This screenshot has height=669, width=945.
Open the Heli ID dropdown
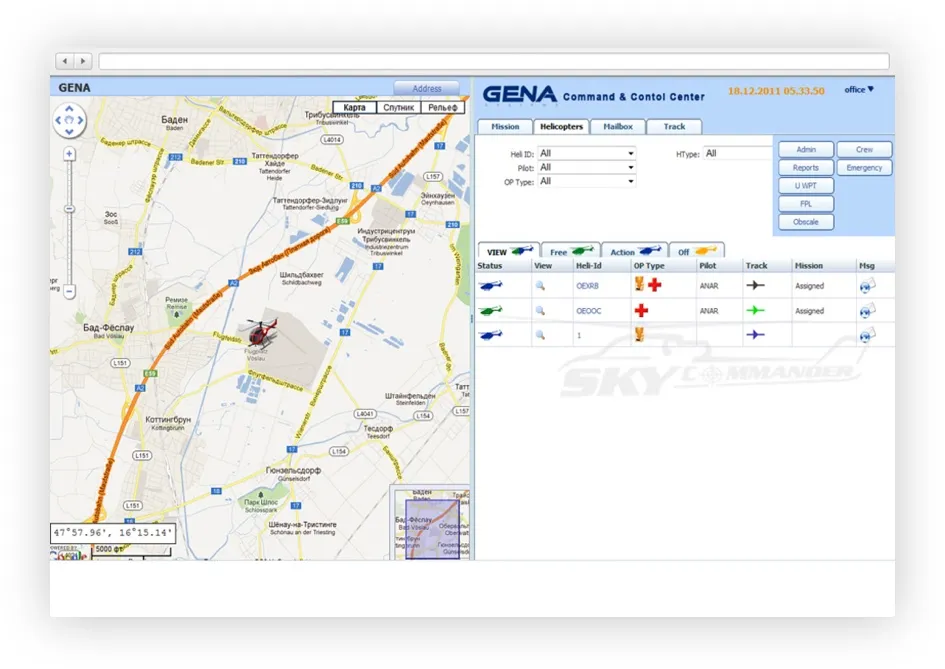point(586,154)
